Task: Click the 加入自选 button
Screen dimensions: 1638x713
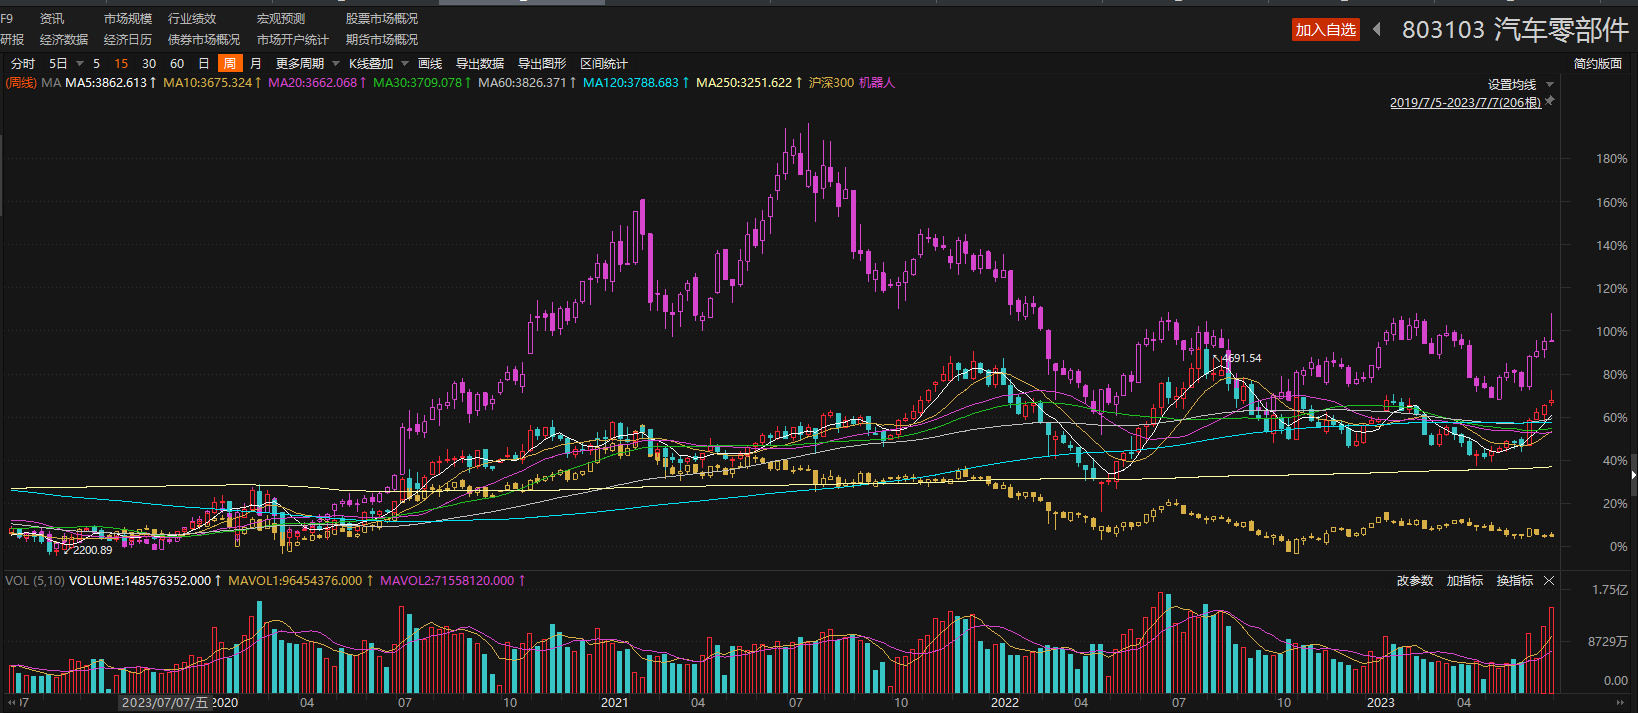Action: pyautogui.click(x=1325, y=30)
